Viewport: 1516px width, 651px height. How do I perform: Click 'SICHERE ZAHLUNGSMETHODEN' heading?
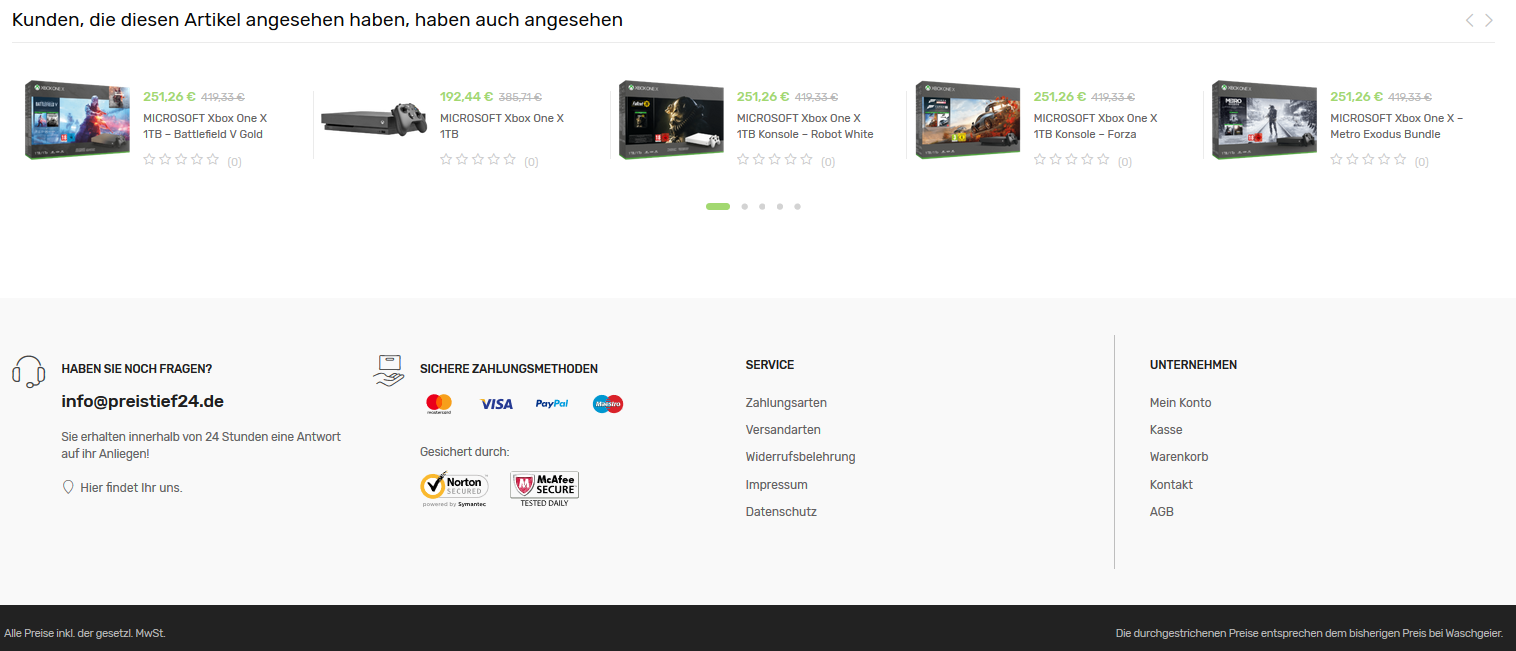coord(509,369)
